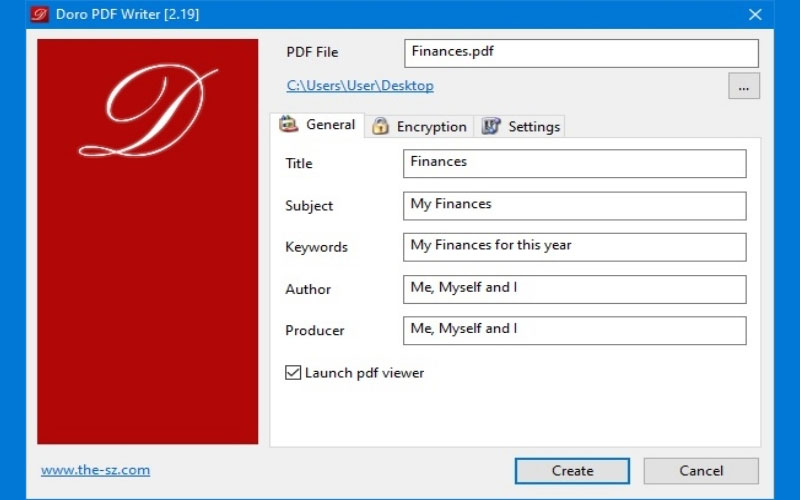Click the 'Doro PDF Writer [2.19]' title text

tap(128, 14)
